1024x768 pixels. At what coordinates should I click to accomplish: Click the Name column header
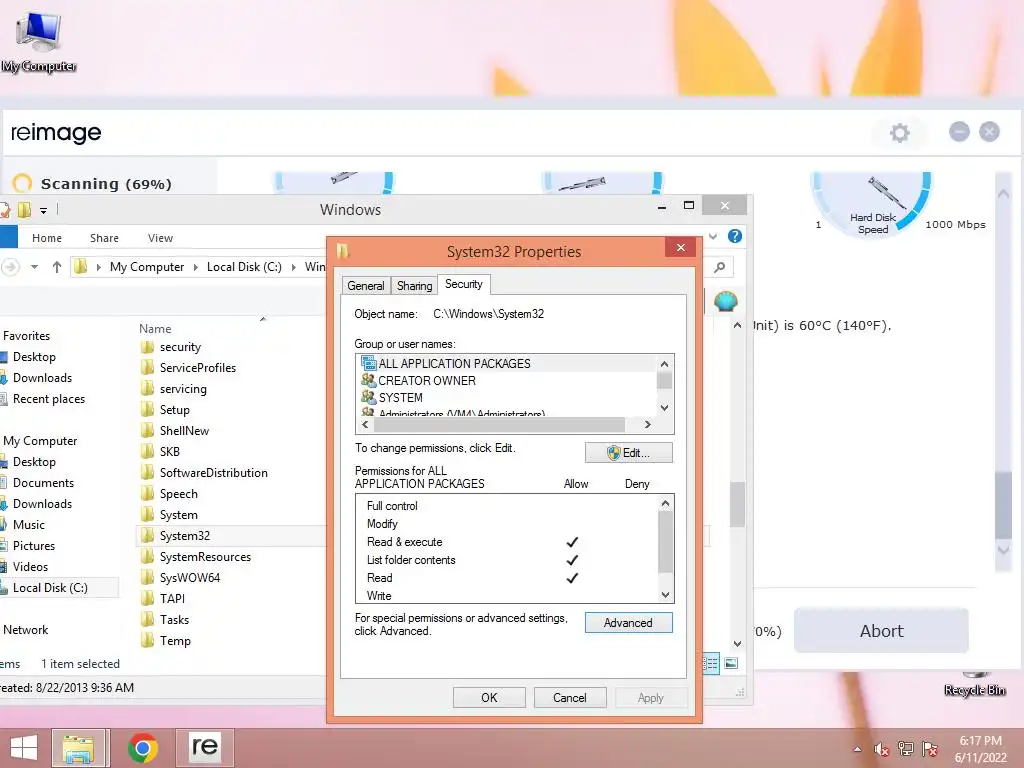(x=155, y=329)
